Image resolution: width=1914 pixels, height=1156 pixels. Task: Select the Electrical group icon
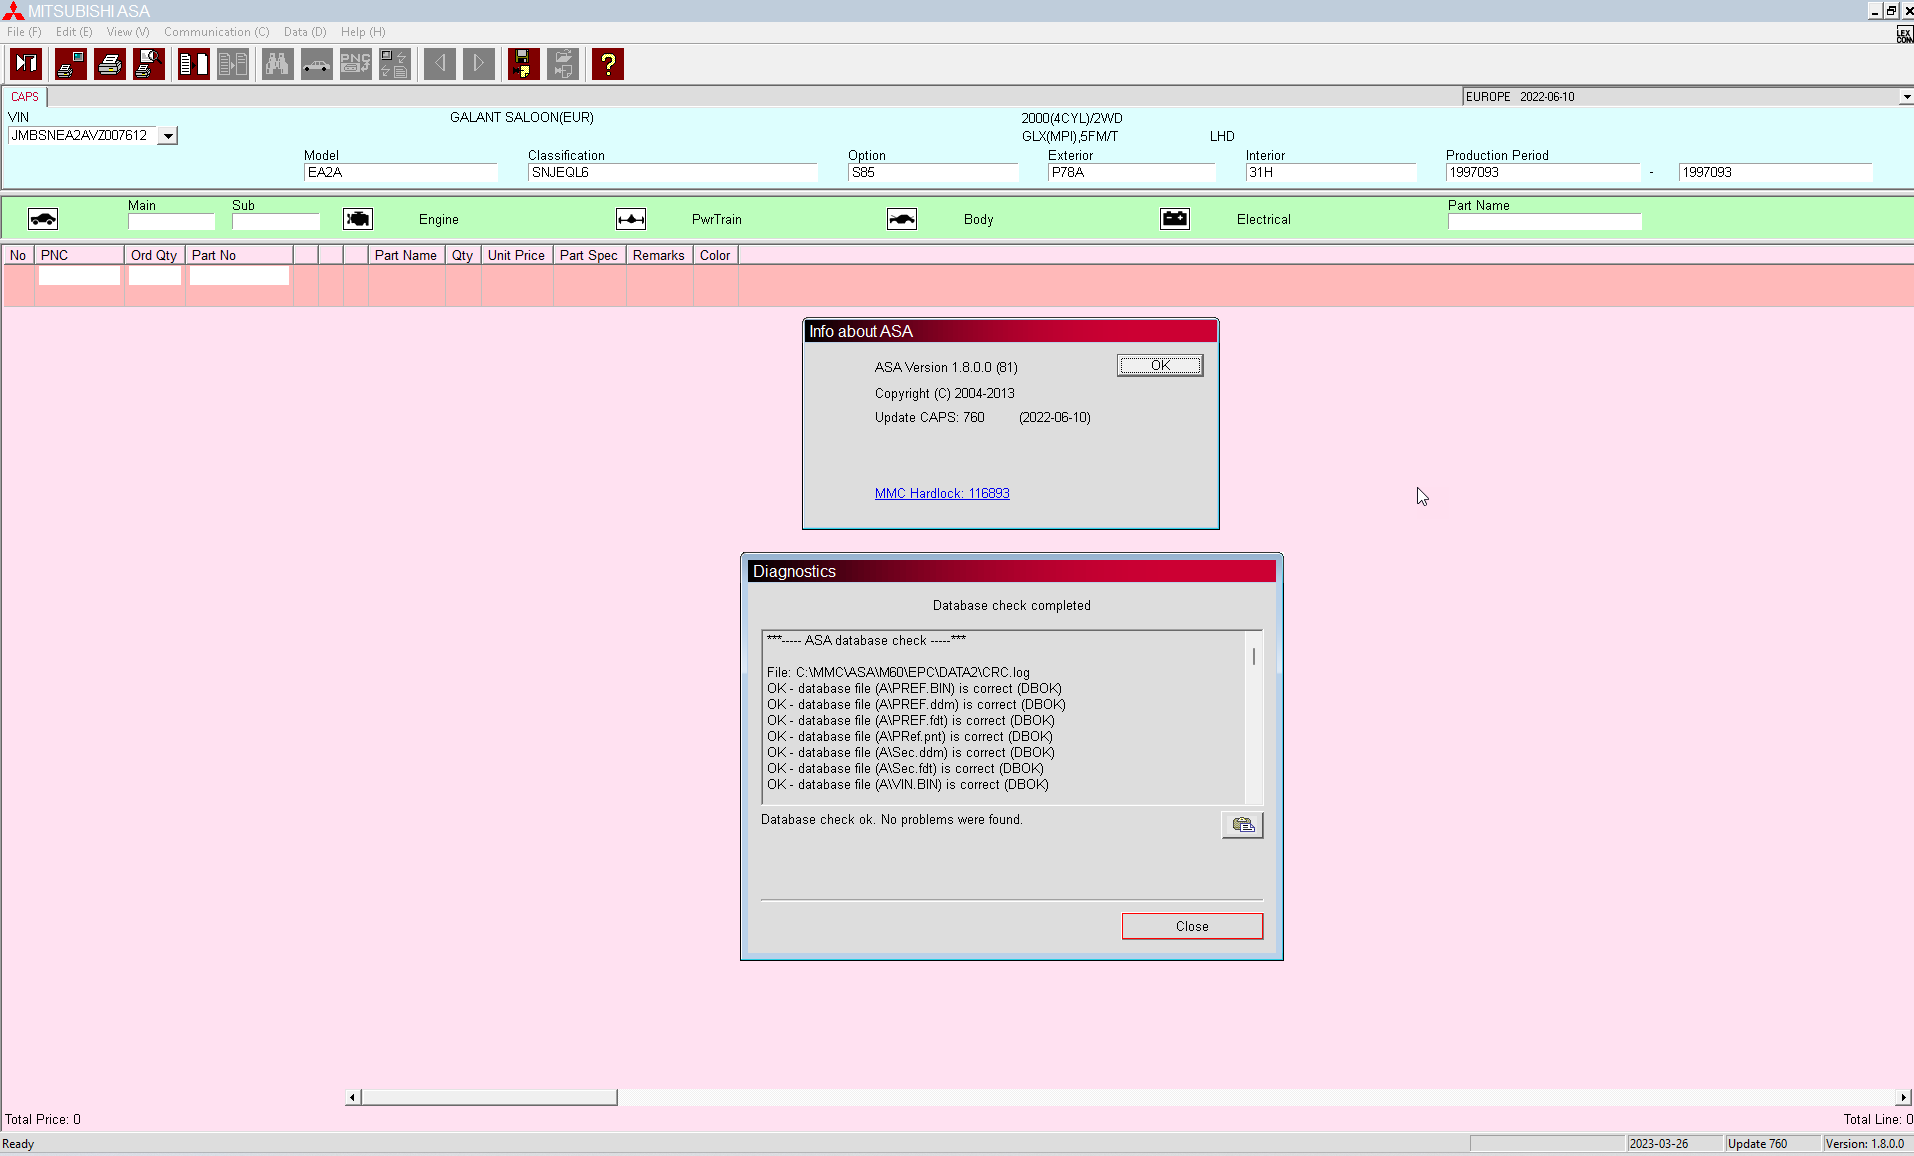coord(1175,219)
